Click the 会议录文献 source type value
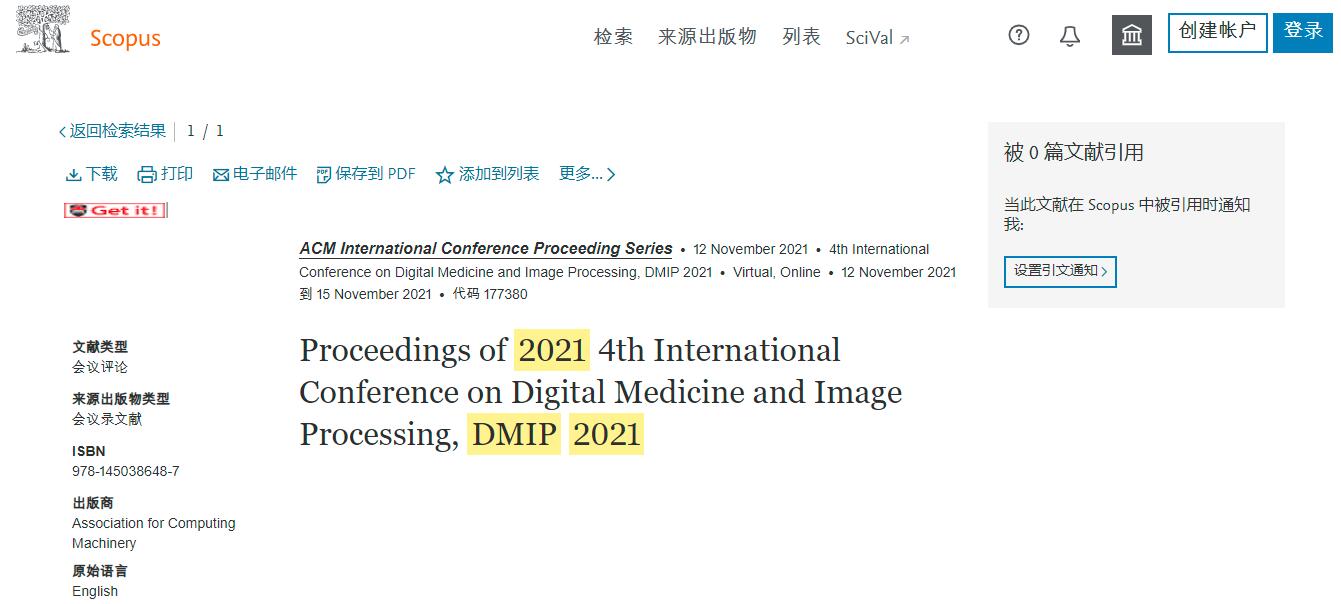 click(107, 419)
